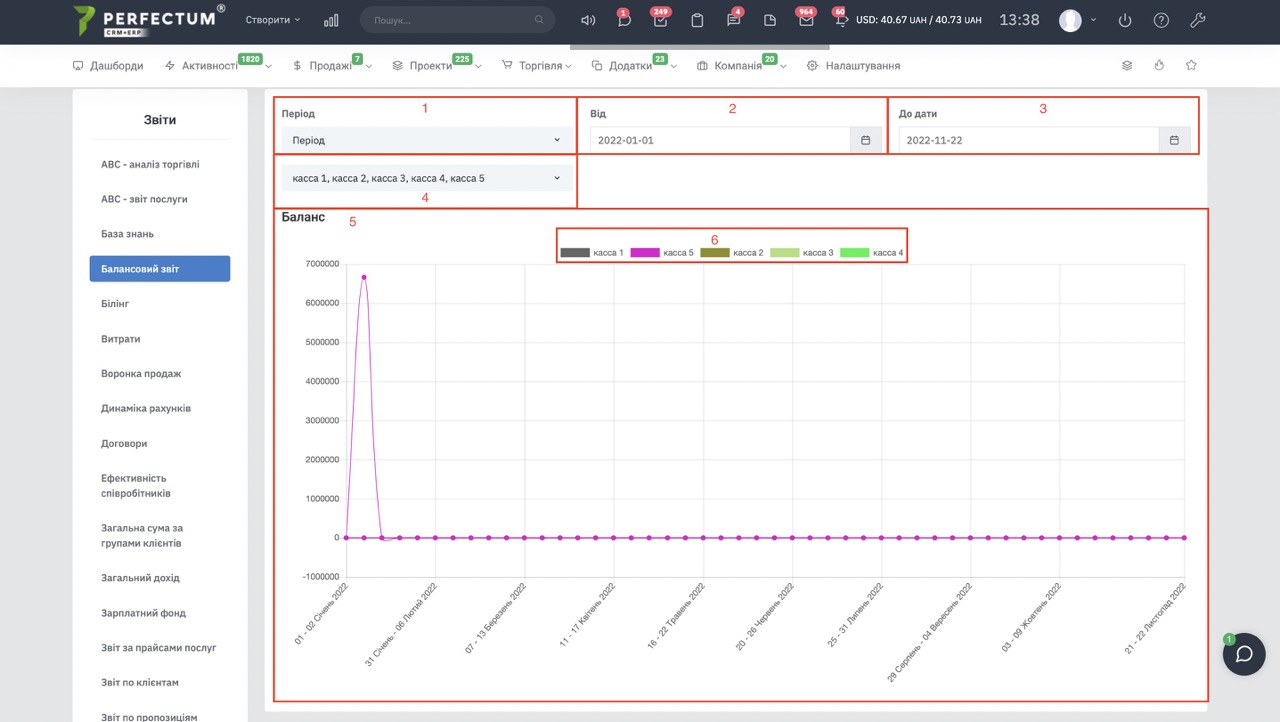Toggle касса 3 series in chart legend
This screenshot has height=722, width=1280.
point(802,253)
